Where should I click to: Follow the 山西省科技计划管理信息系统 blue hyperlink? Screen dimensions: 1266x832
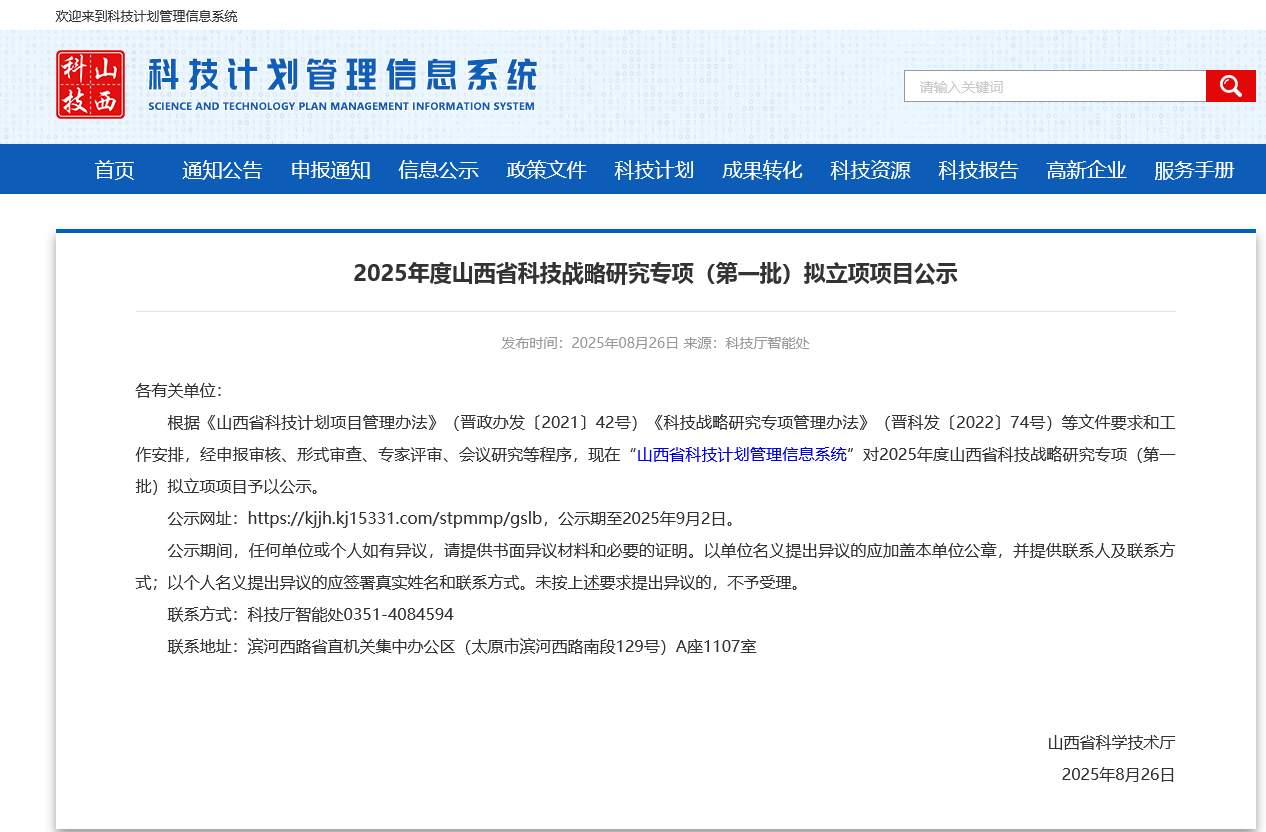[x=741, y=455]
